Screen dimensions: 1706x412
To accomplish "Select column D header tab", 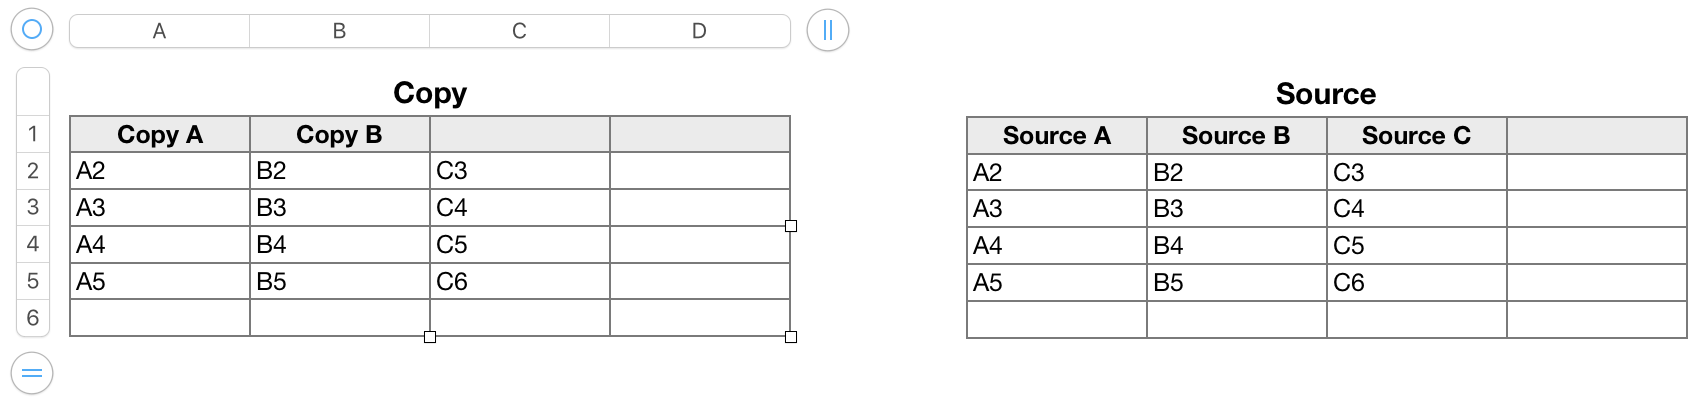I will [699, 31].
